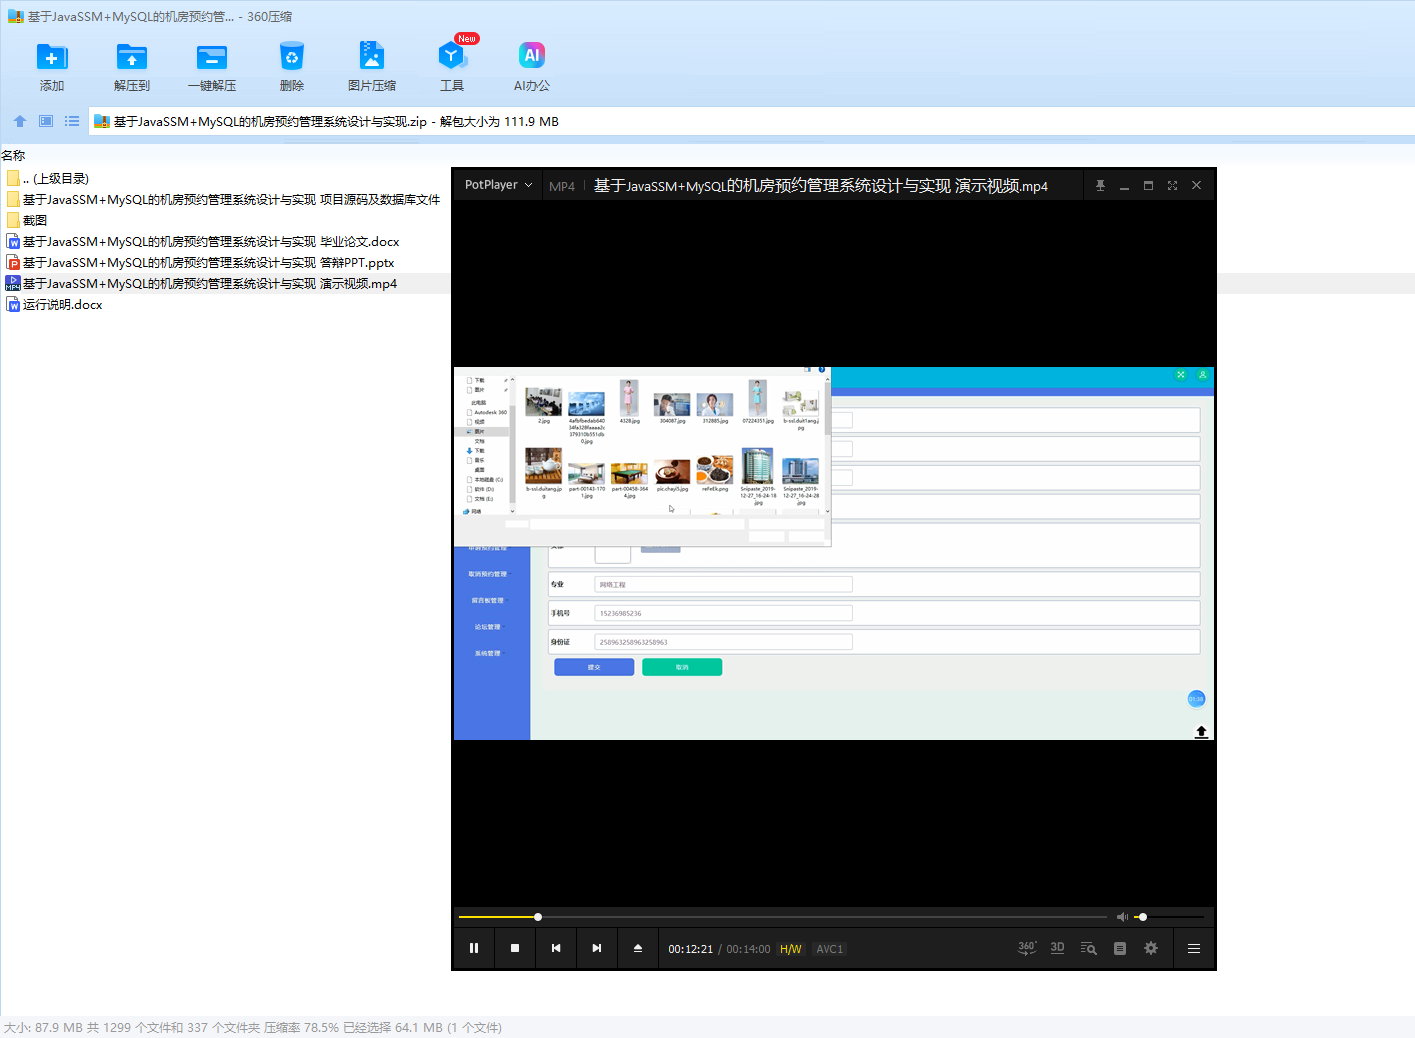Open PotPlayer settings gear icon

(x=1151, y=948)
